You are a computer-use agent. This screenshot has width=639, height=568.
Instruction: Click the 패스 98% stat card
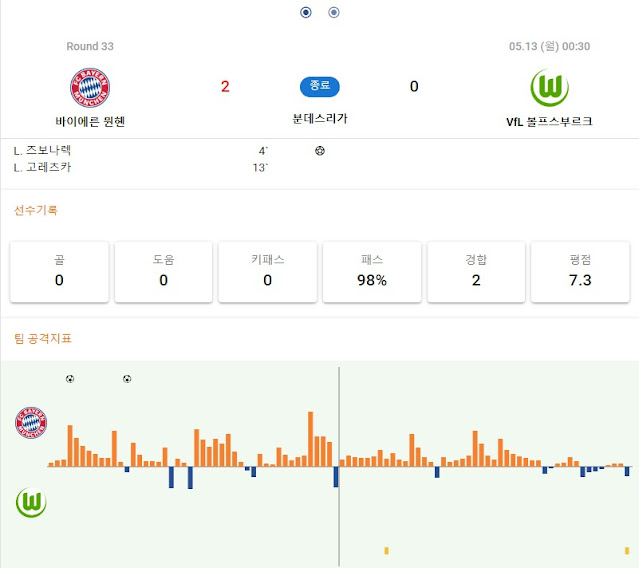(372, 272)
